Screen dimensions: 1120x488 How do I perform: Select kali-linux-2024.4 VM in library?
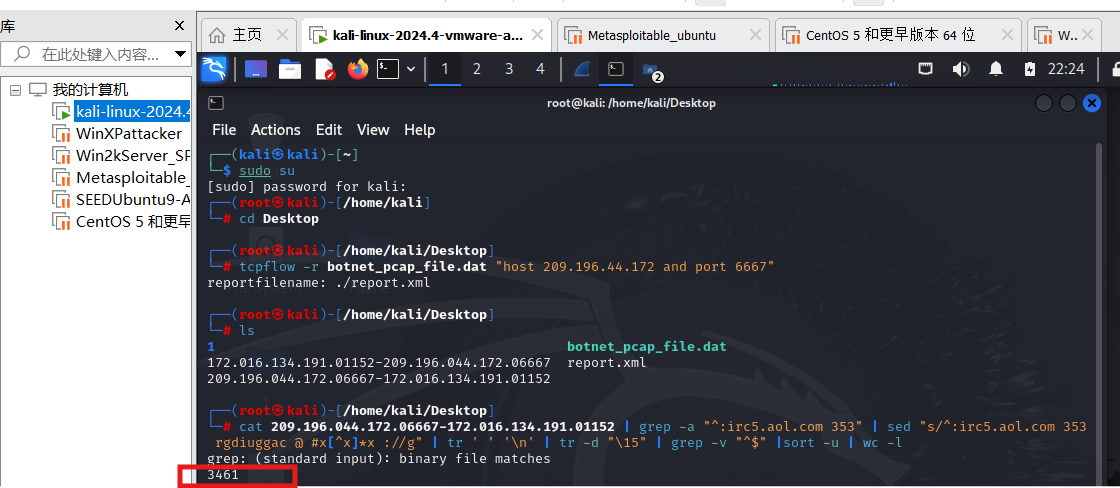pos(132,111)
